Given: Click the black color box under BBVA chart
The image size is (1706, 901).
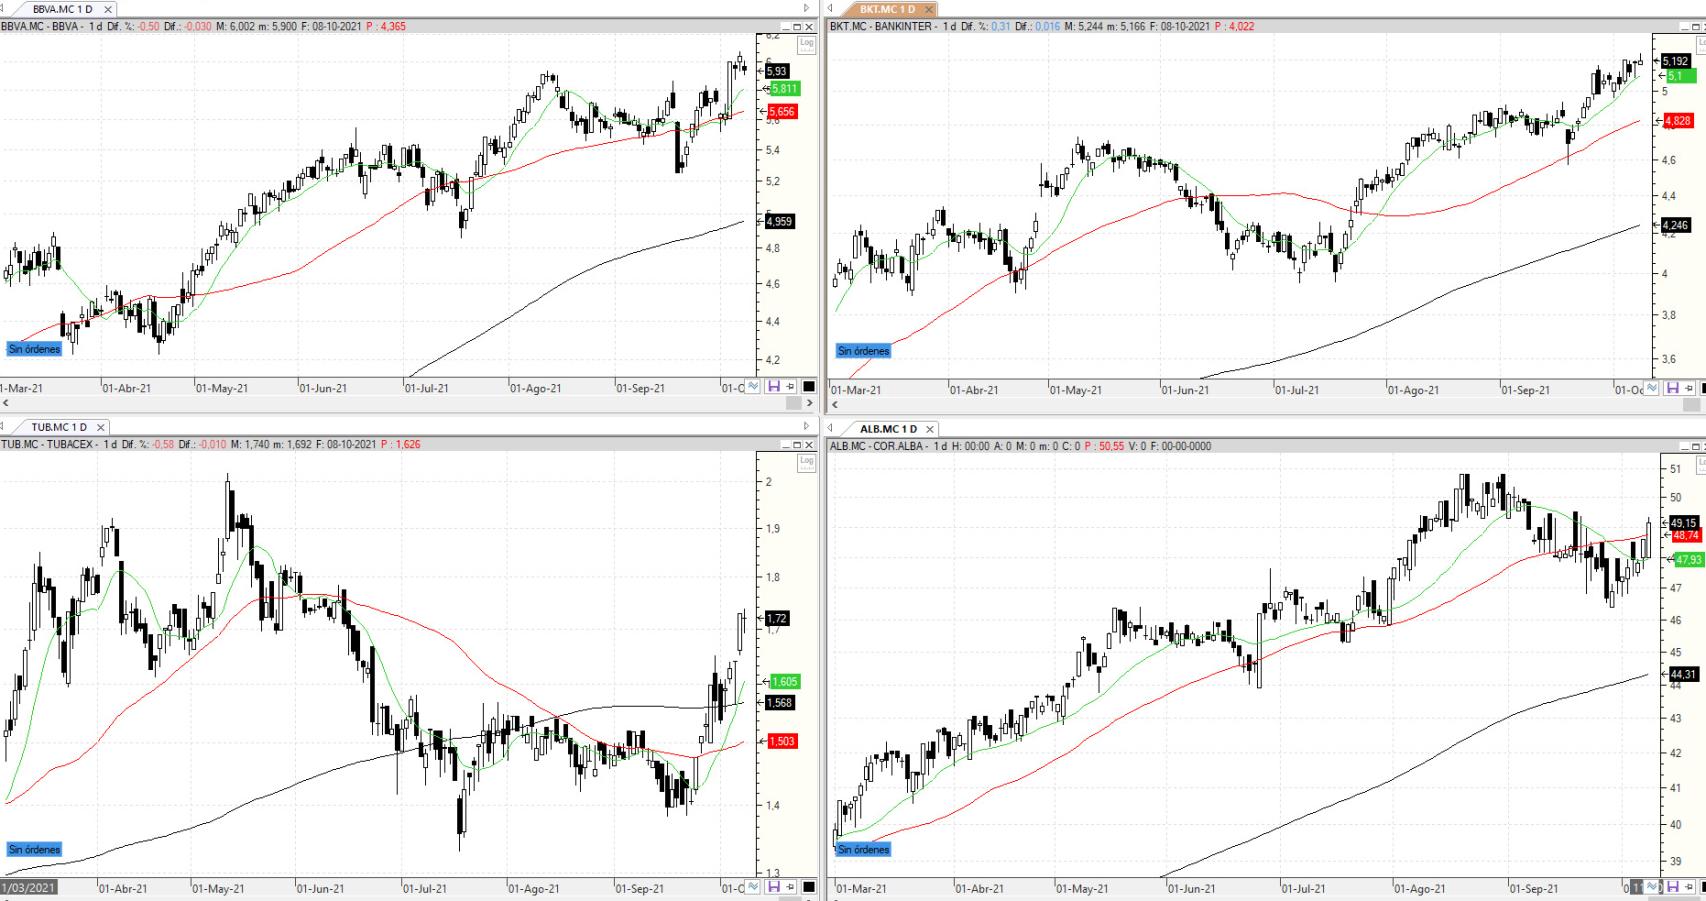Looking at the screenshot, I should pyautogui.click(x=808, y=387).
